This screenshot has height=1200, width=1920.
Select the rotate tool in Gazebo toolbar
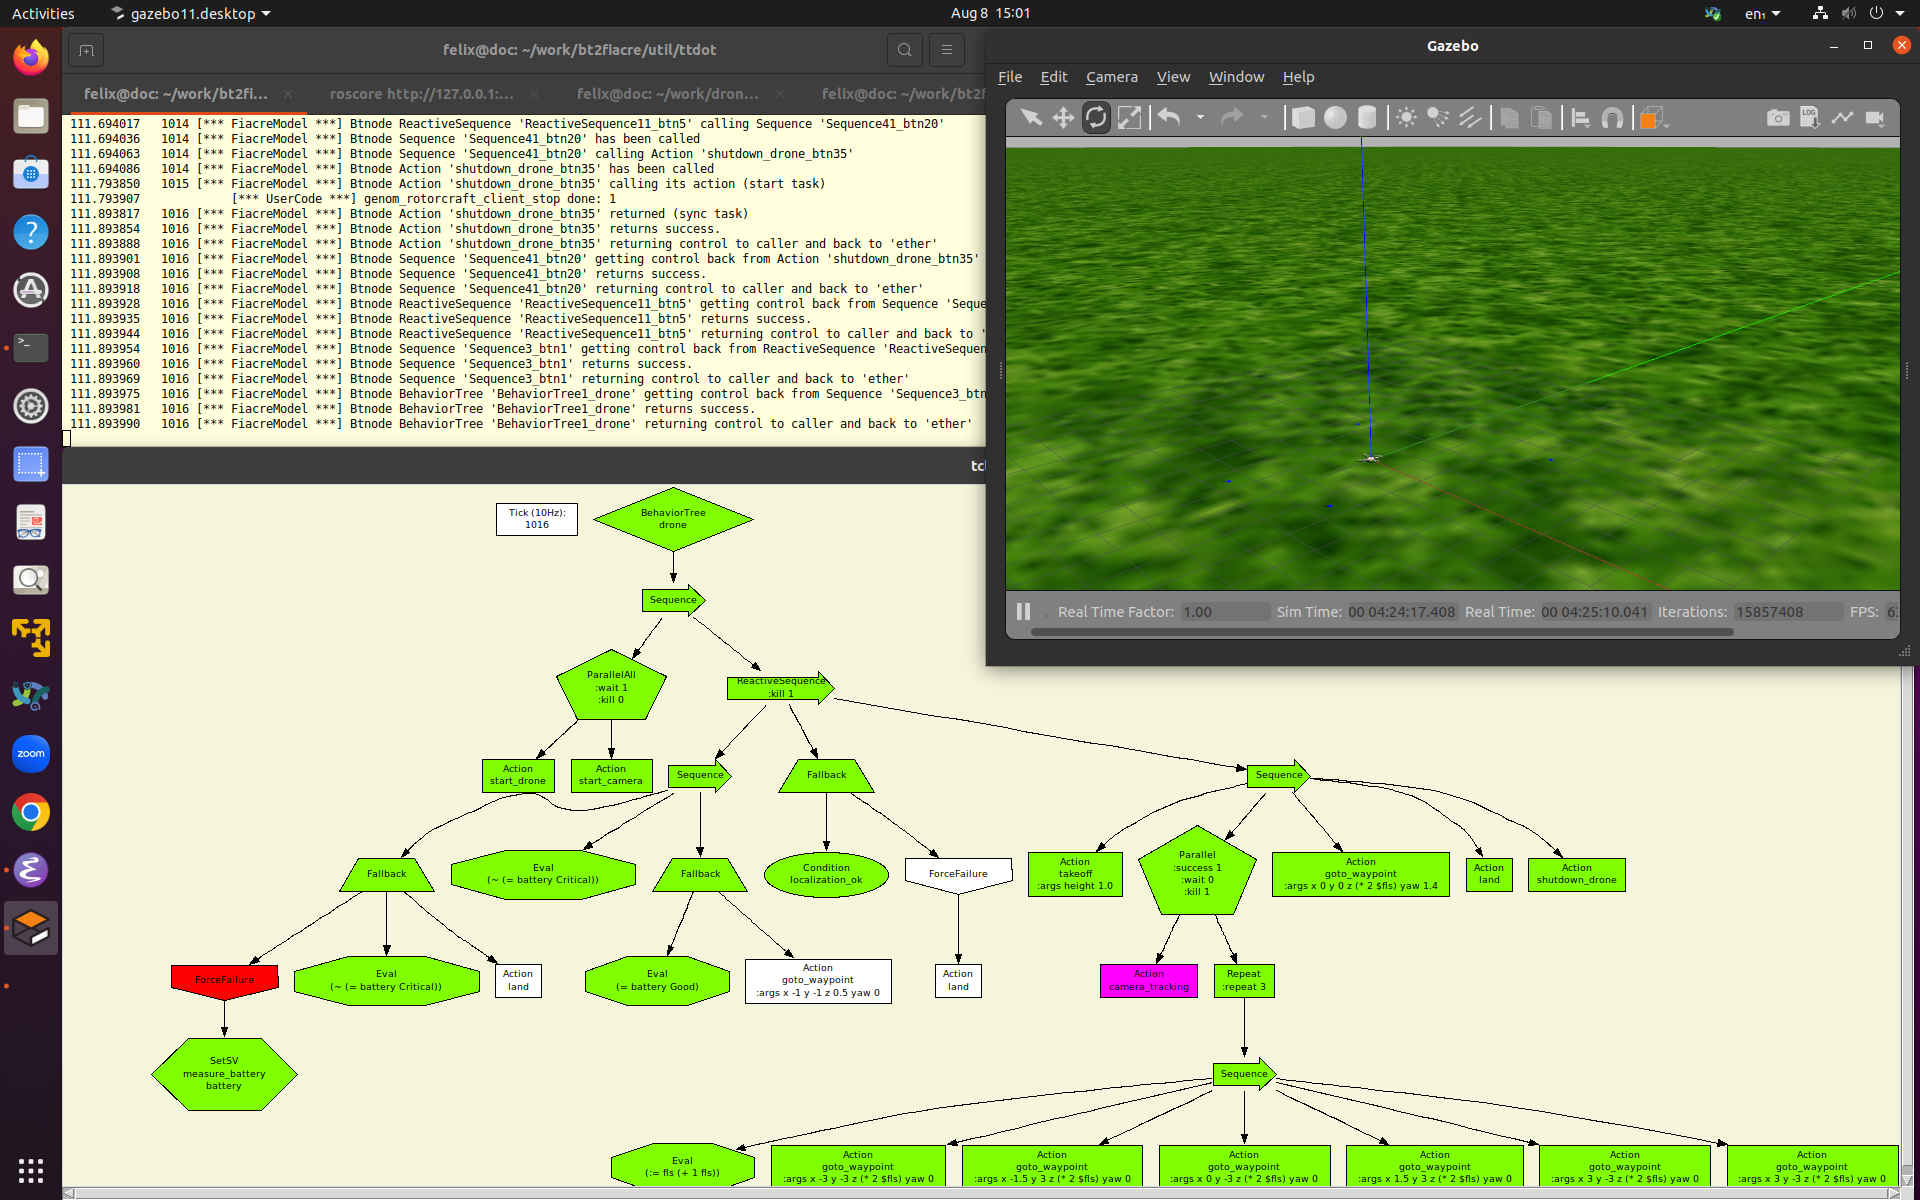1096,118
